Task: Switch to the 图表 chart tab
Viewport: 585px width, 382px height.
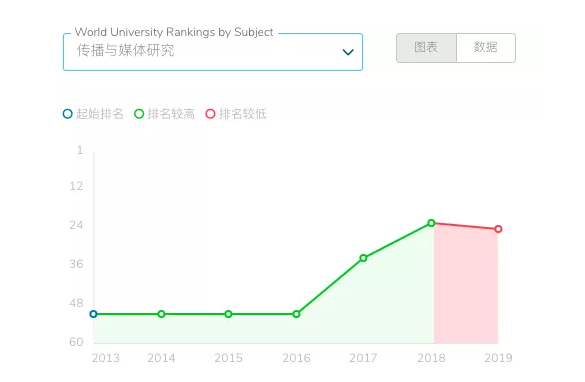Action: (426, 48)
